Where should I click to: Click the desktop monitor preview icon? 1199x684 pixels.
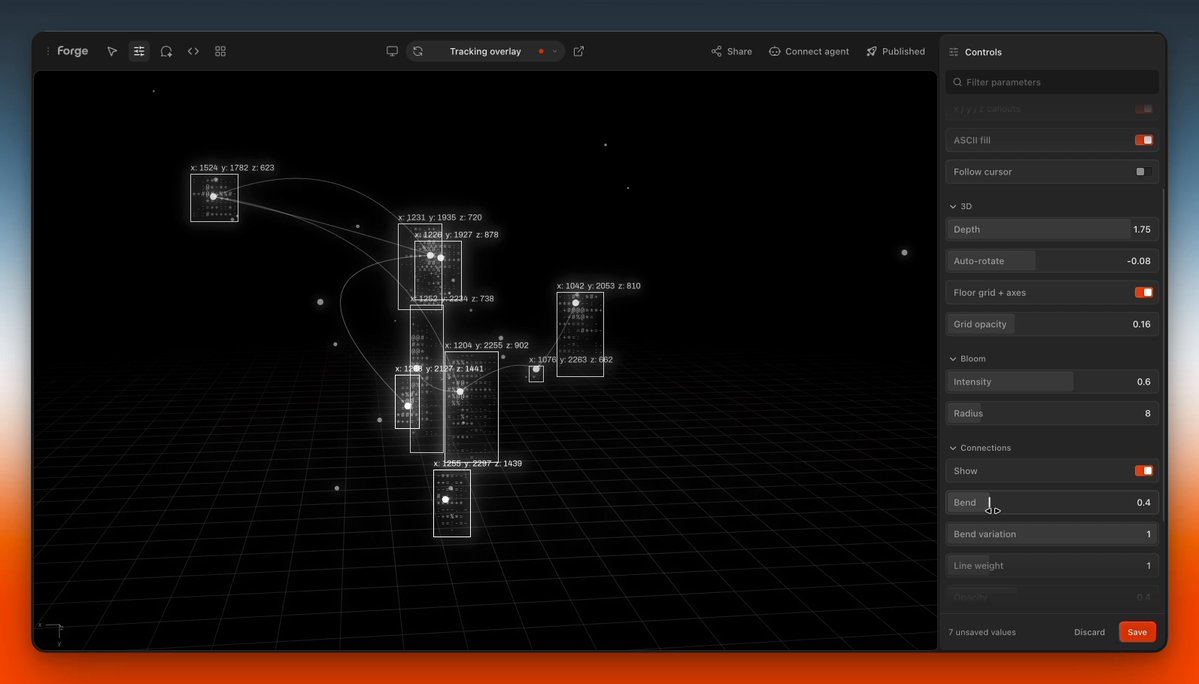click(x=392, y=51)
